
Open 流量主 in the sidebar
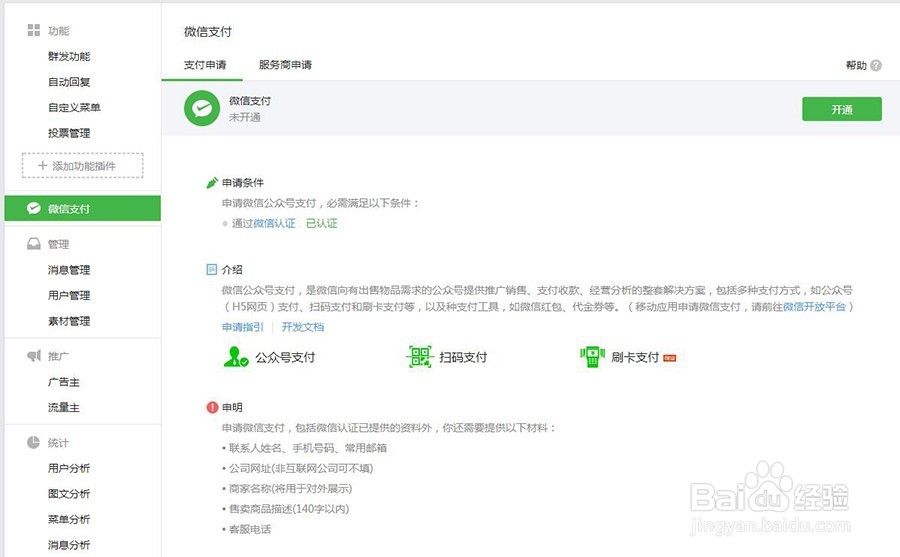[64, 407]
